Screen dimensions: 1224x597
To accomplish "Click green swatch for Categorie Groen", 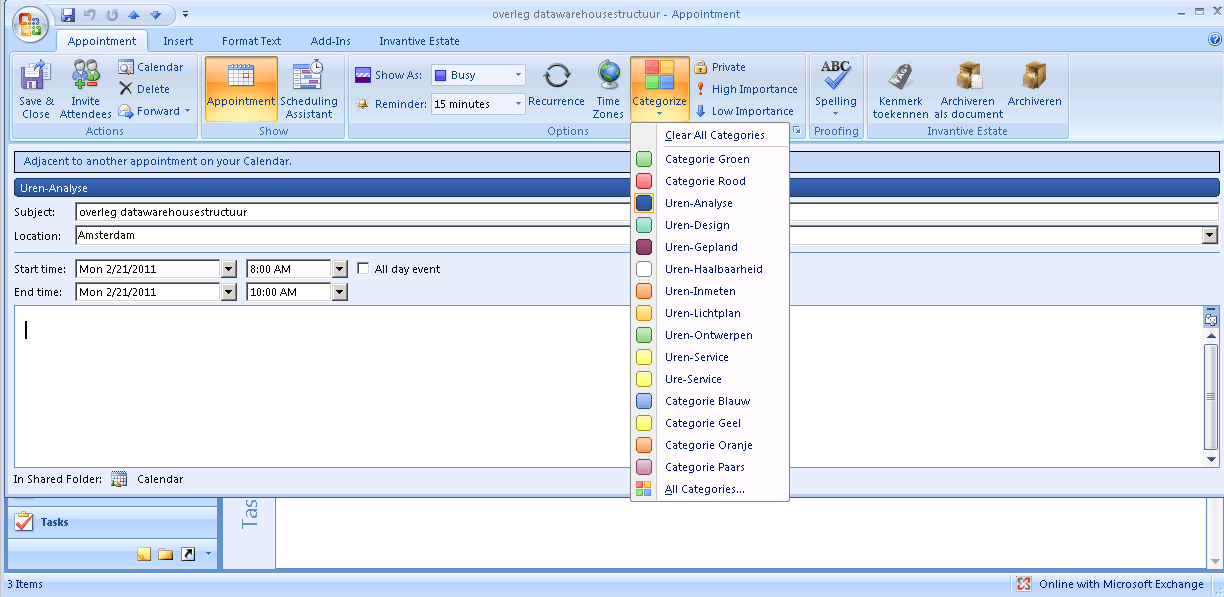I will tap(644, 159).
